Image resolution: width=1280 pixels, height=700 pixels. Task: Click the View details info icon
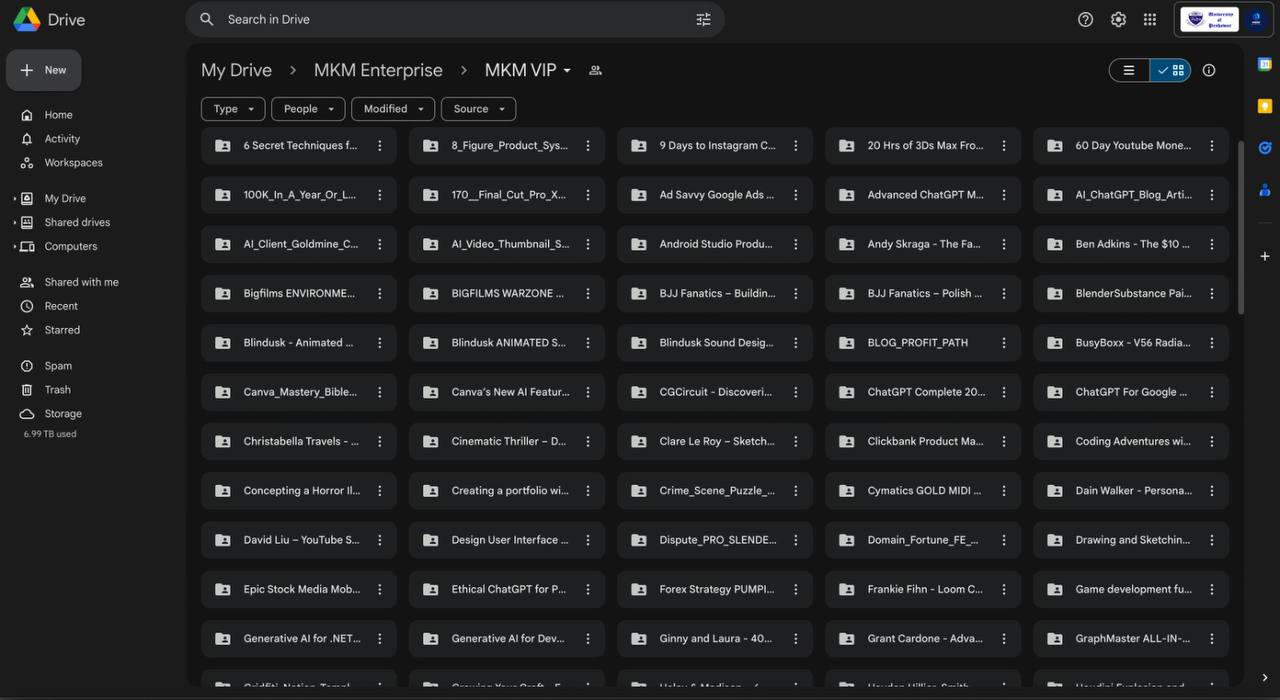(1209, 70)
